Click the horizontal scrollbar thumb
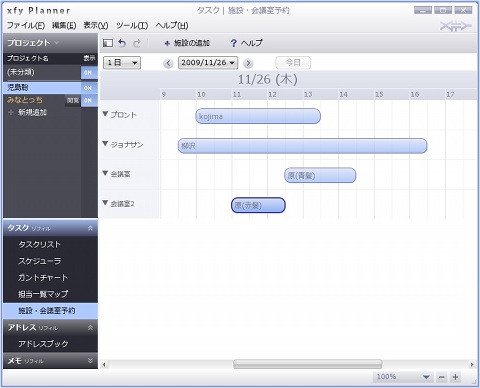480x388 pixels. pyautogui.click(x=307, y=364)
